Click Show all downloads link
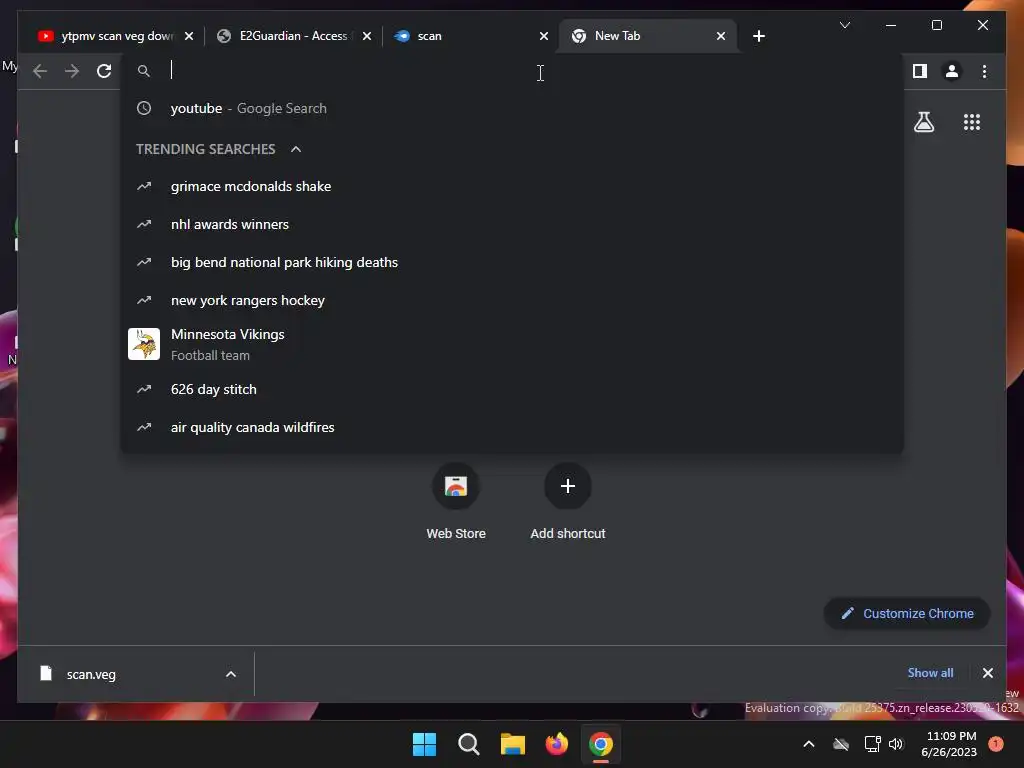This screenshot has height=768, width=1024. (930, 673)
